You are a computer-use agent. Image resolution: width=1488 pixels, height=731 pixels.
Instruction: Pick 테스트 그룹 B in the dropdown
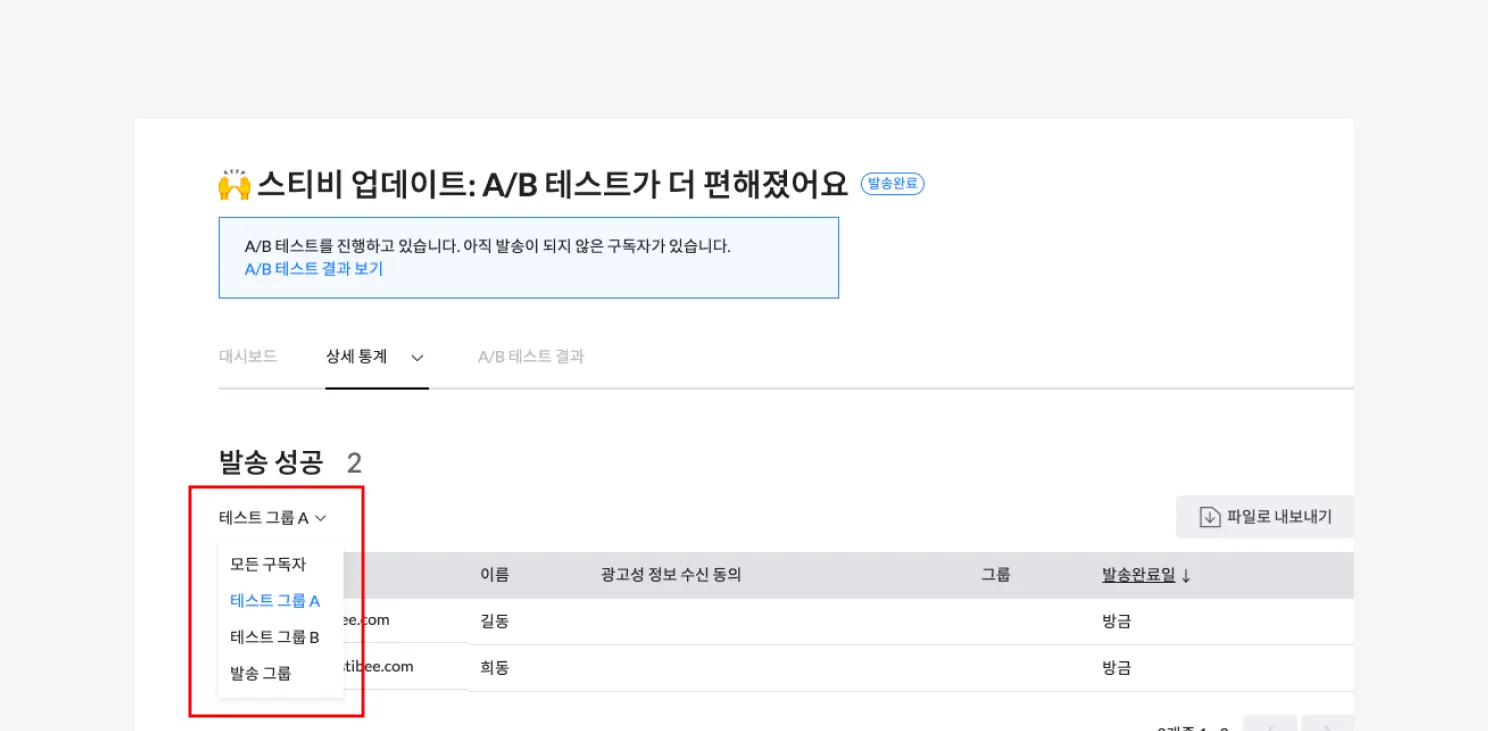(275, 637)
